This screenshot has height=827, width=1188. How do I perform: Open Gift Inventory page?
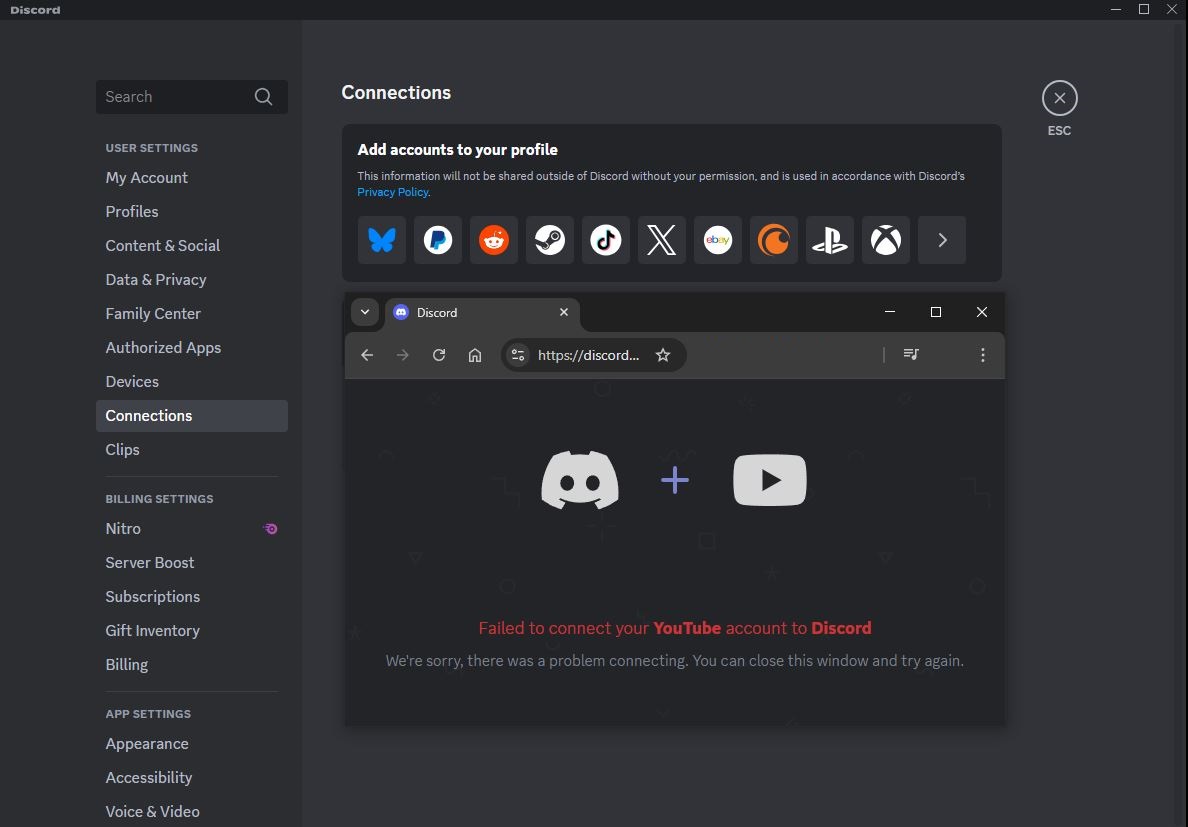click(192, 631)
